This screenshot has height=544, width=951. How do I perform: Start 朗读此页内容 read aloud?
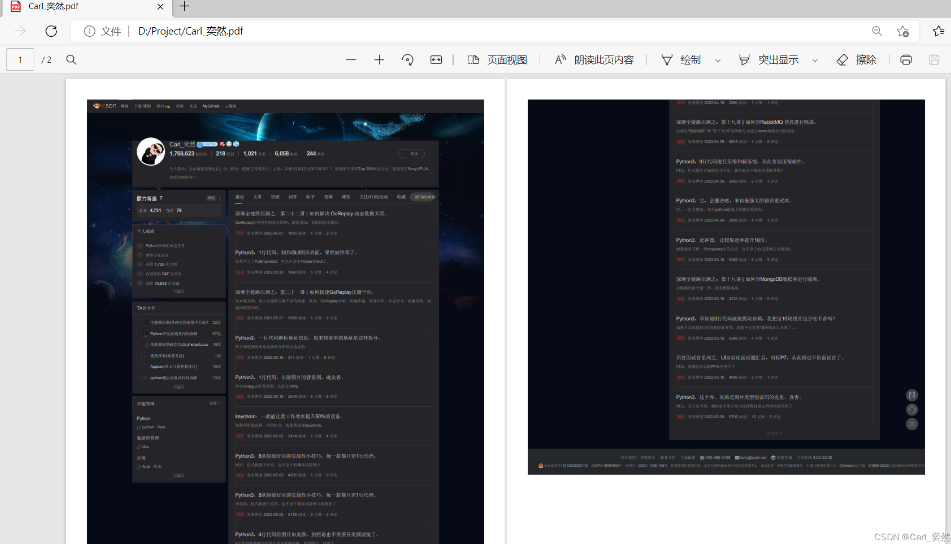coord(594,59)
